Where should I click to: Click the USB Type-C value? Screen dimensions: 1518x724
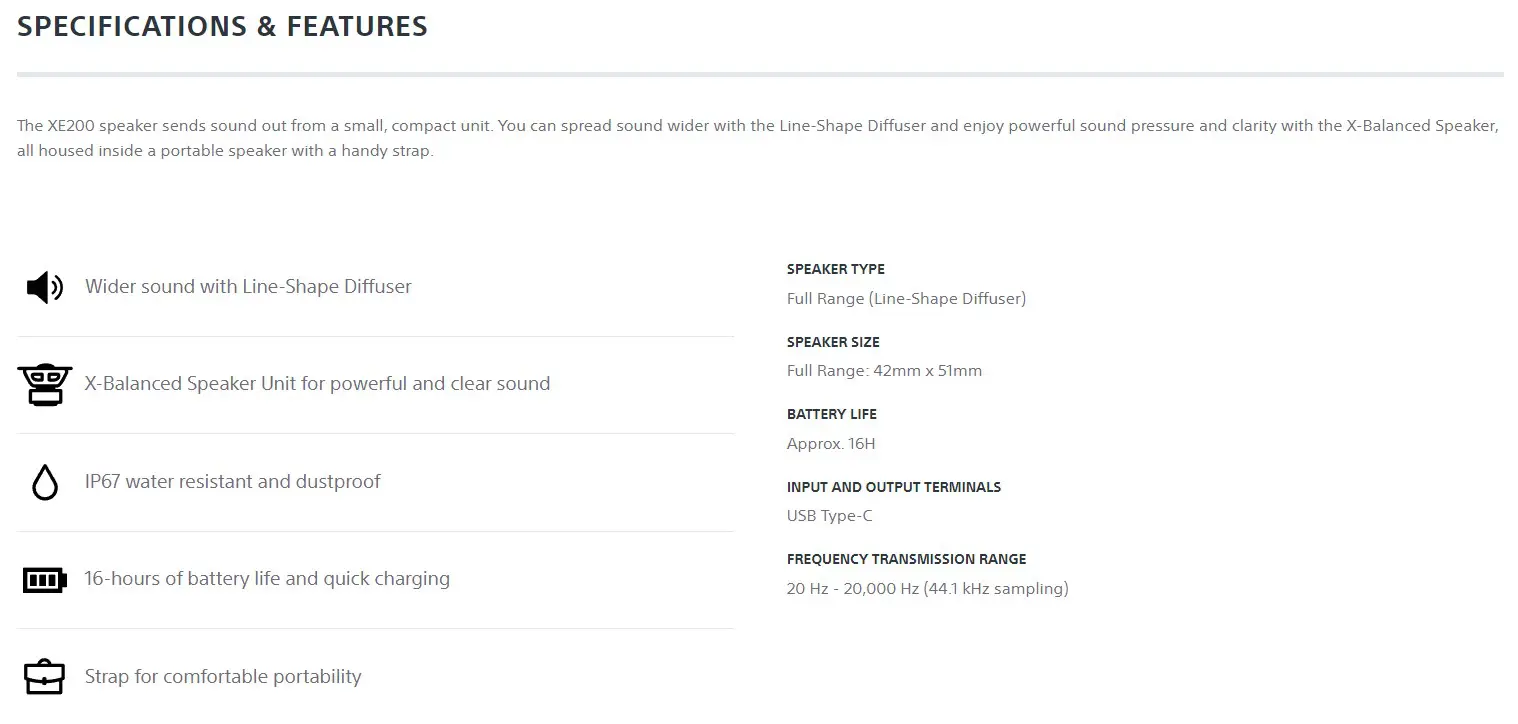[x=829, y=516]
